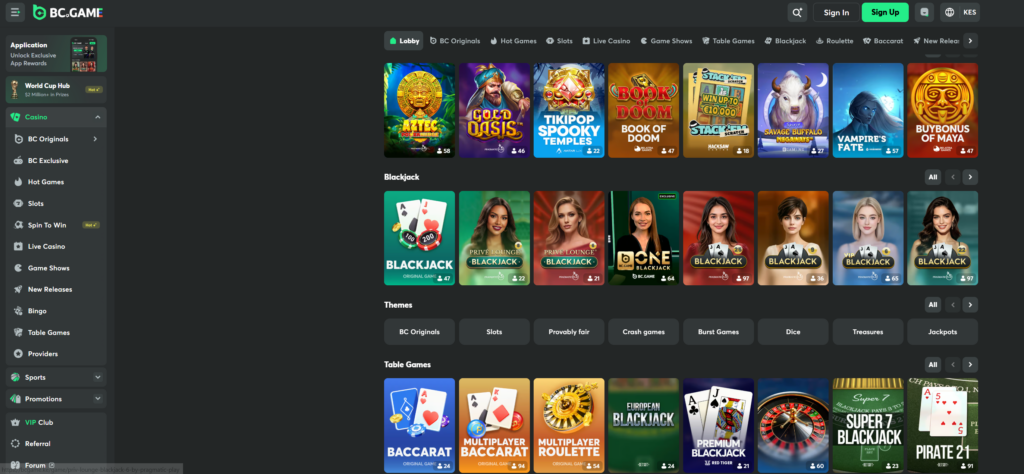Switch to BC Originals top tab
This screenshot has height=474, width=1024.
[455, 40]
